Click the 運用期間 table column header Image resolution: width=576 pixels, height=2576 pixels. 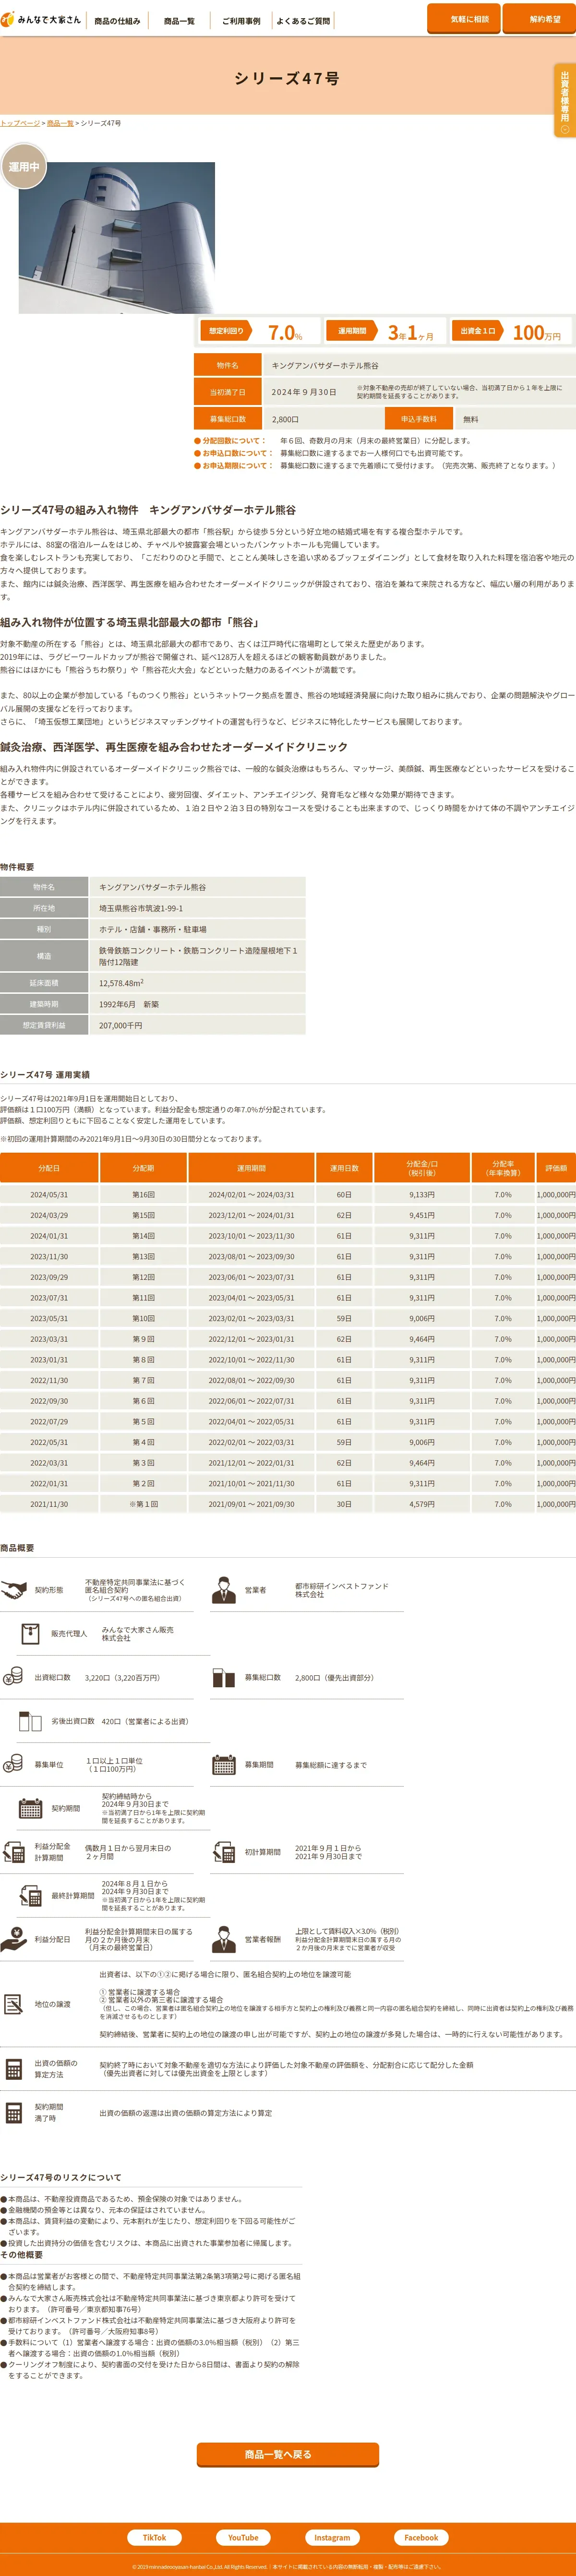252,1168
